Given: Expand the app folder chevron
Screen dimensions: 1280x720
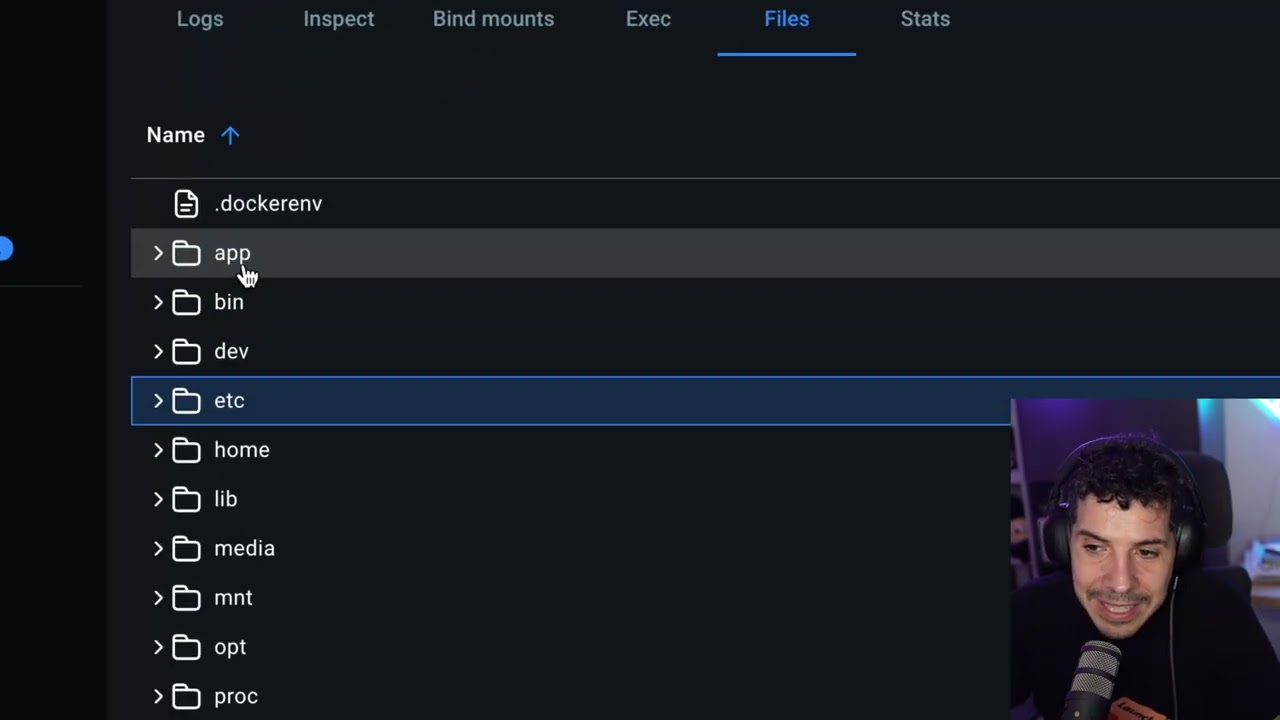Looking at the screenshot, I should (x=158, y=253).
